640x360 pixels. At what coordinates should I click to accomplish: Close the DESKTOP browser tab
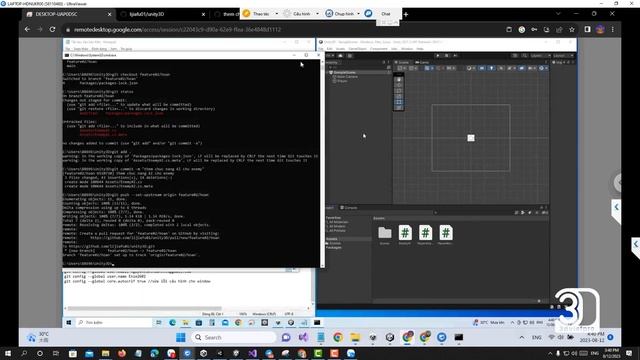109,14
